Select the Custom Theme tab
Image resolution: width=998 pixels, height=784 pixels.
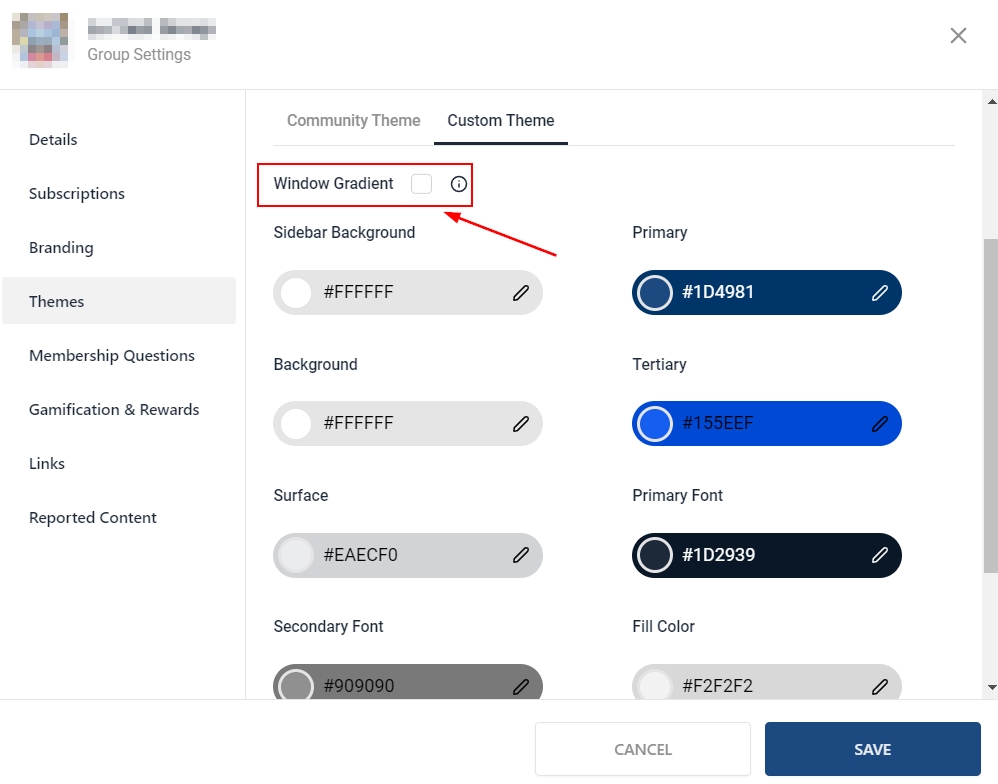tap(500, 121)
